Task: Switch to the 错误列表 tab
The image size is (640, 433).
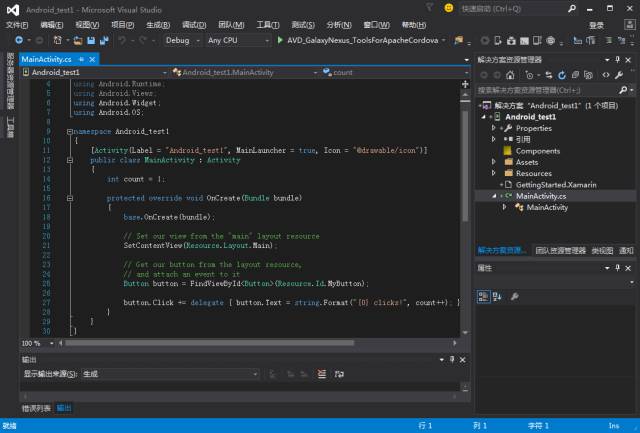Action: pyautogui.click(x=36, y=408)
